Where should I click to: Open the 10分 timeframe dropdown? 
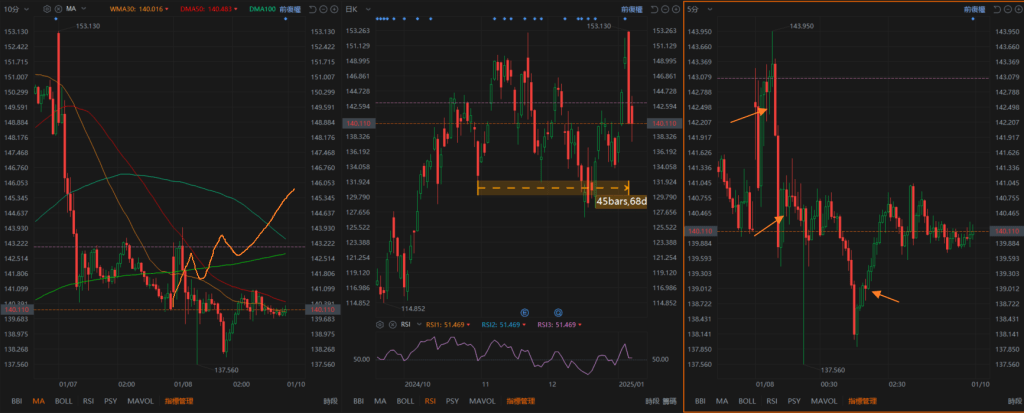point(17,9)
